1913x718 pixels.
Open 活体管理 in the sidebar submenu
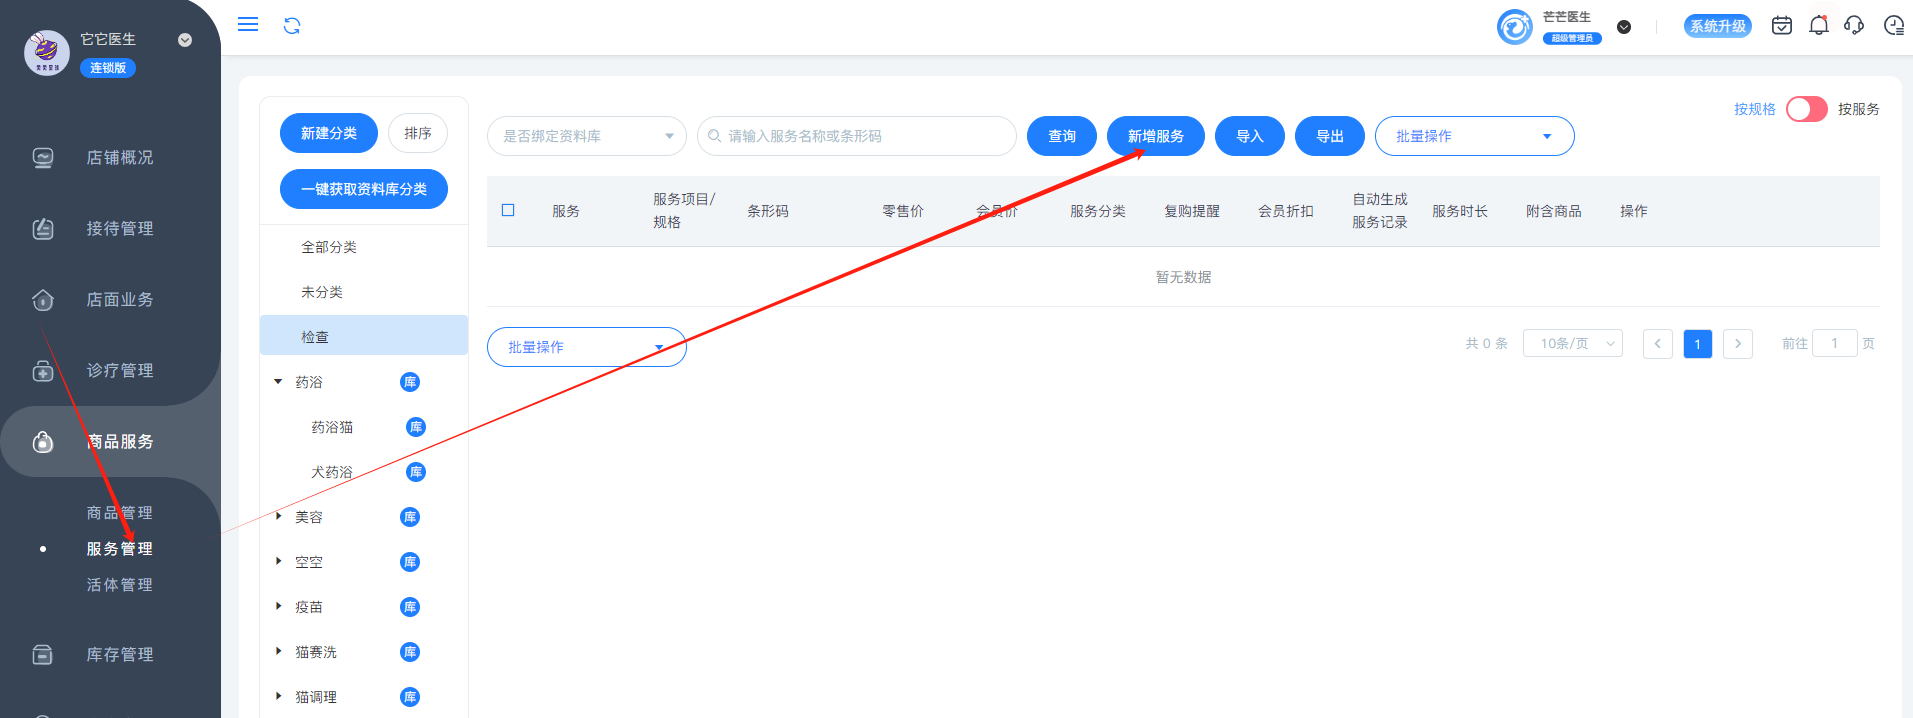click(120, 585)
